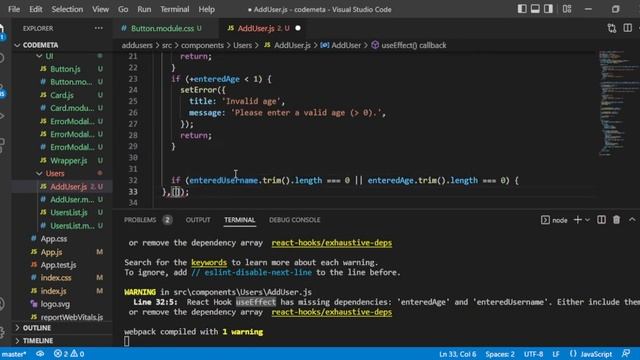
Task: Click the node terminal profile icon
Action: [x=545, y=220]
